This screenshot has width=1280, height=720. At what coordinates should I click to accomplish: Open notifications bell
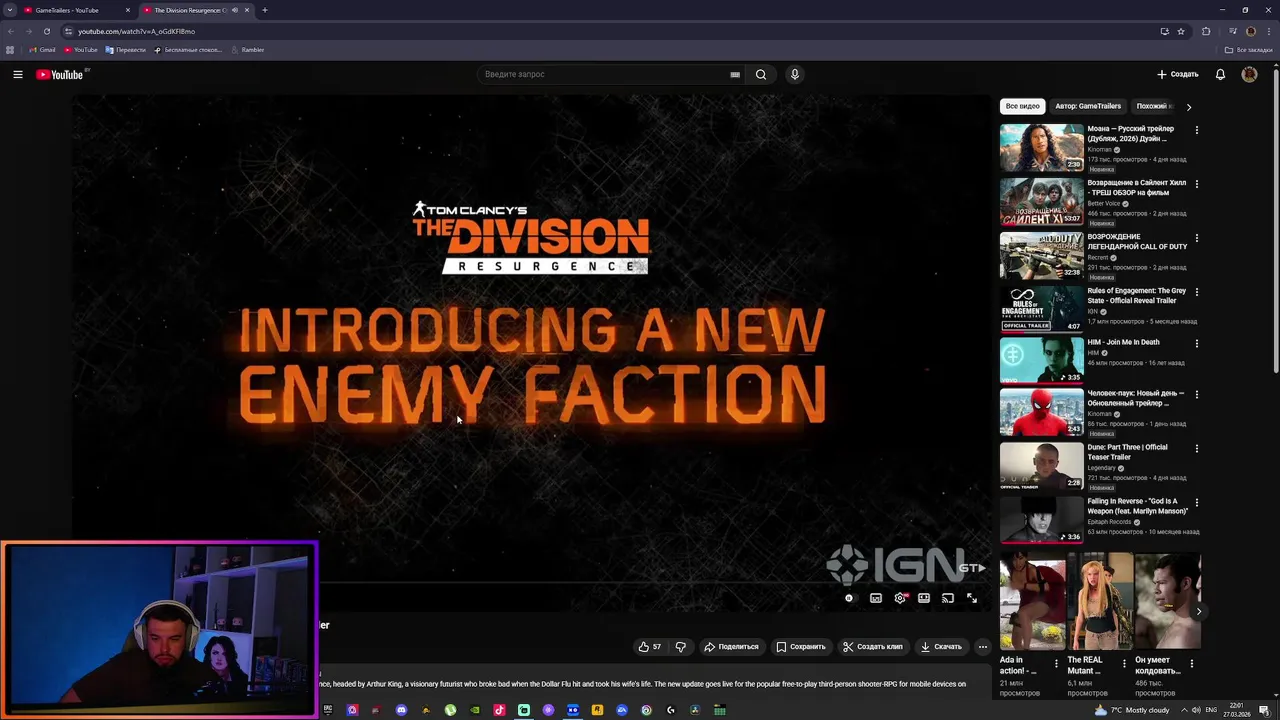1220,74
